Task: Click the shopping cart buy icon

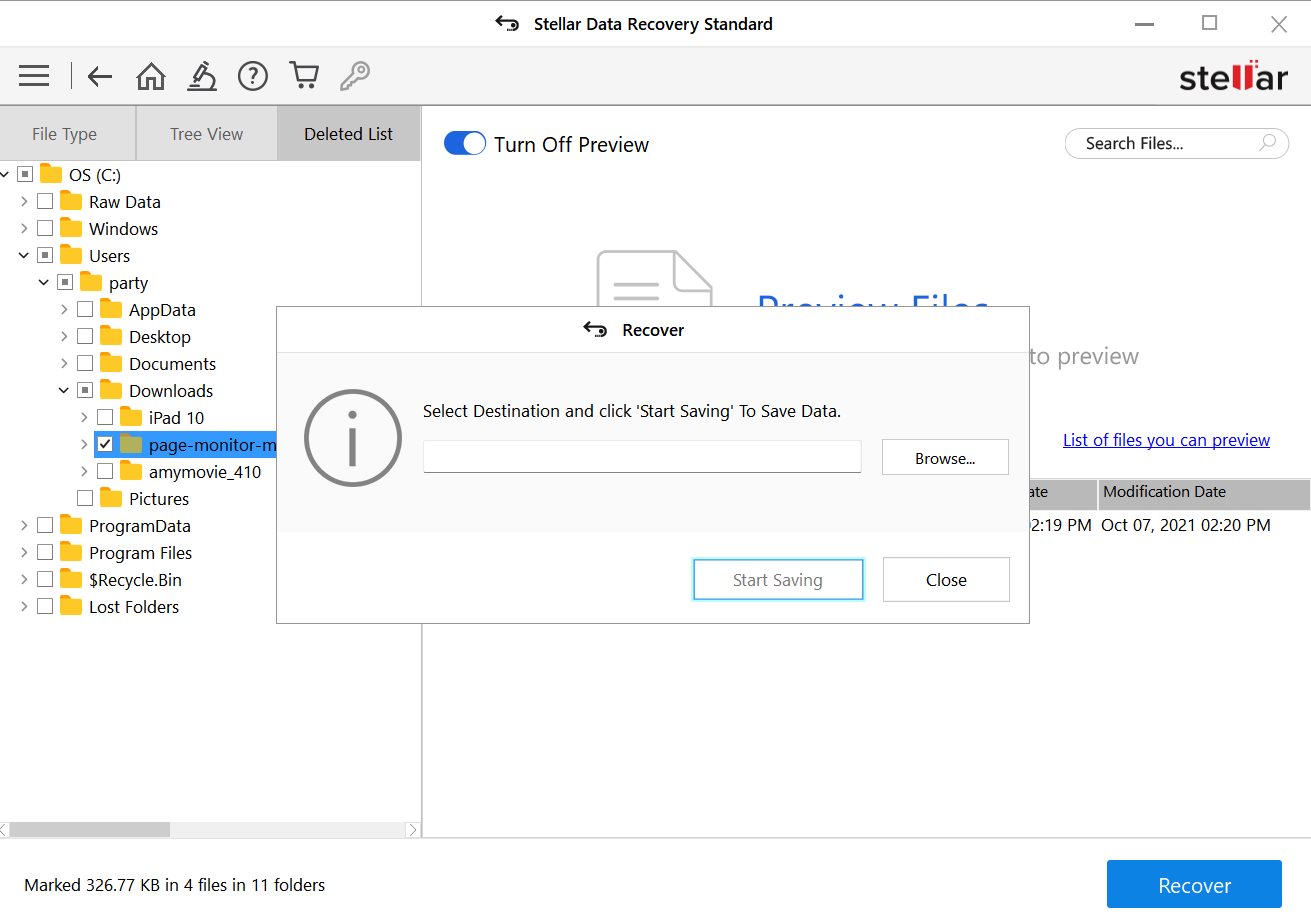Action: (x=304, y=76)
